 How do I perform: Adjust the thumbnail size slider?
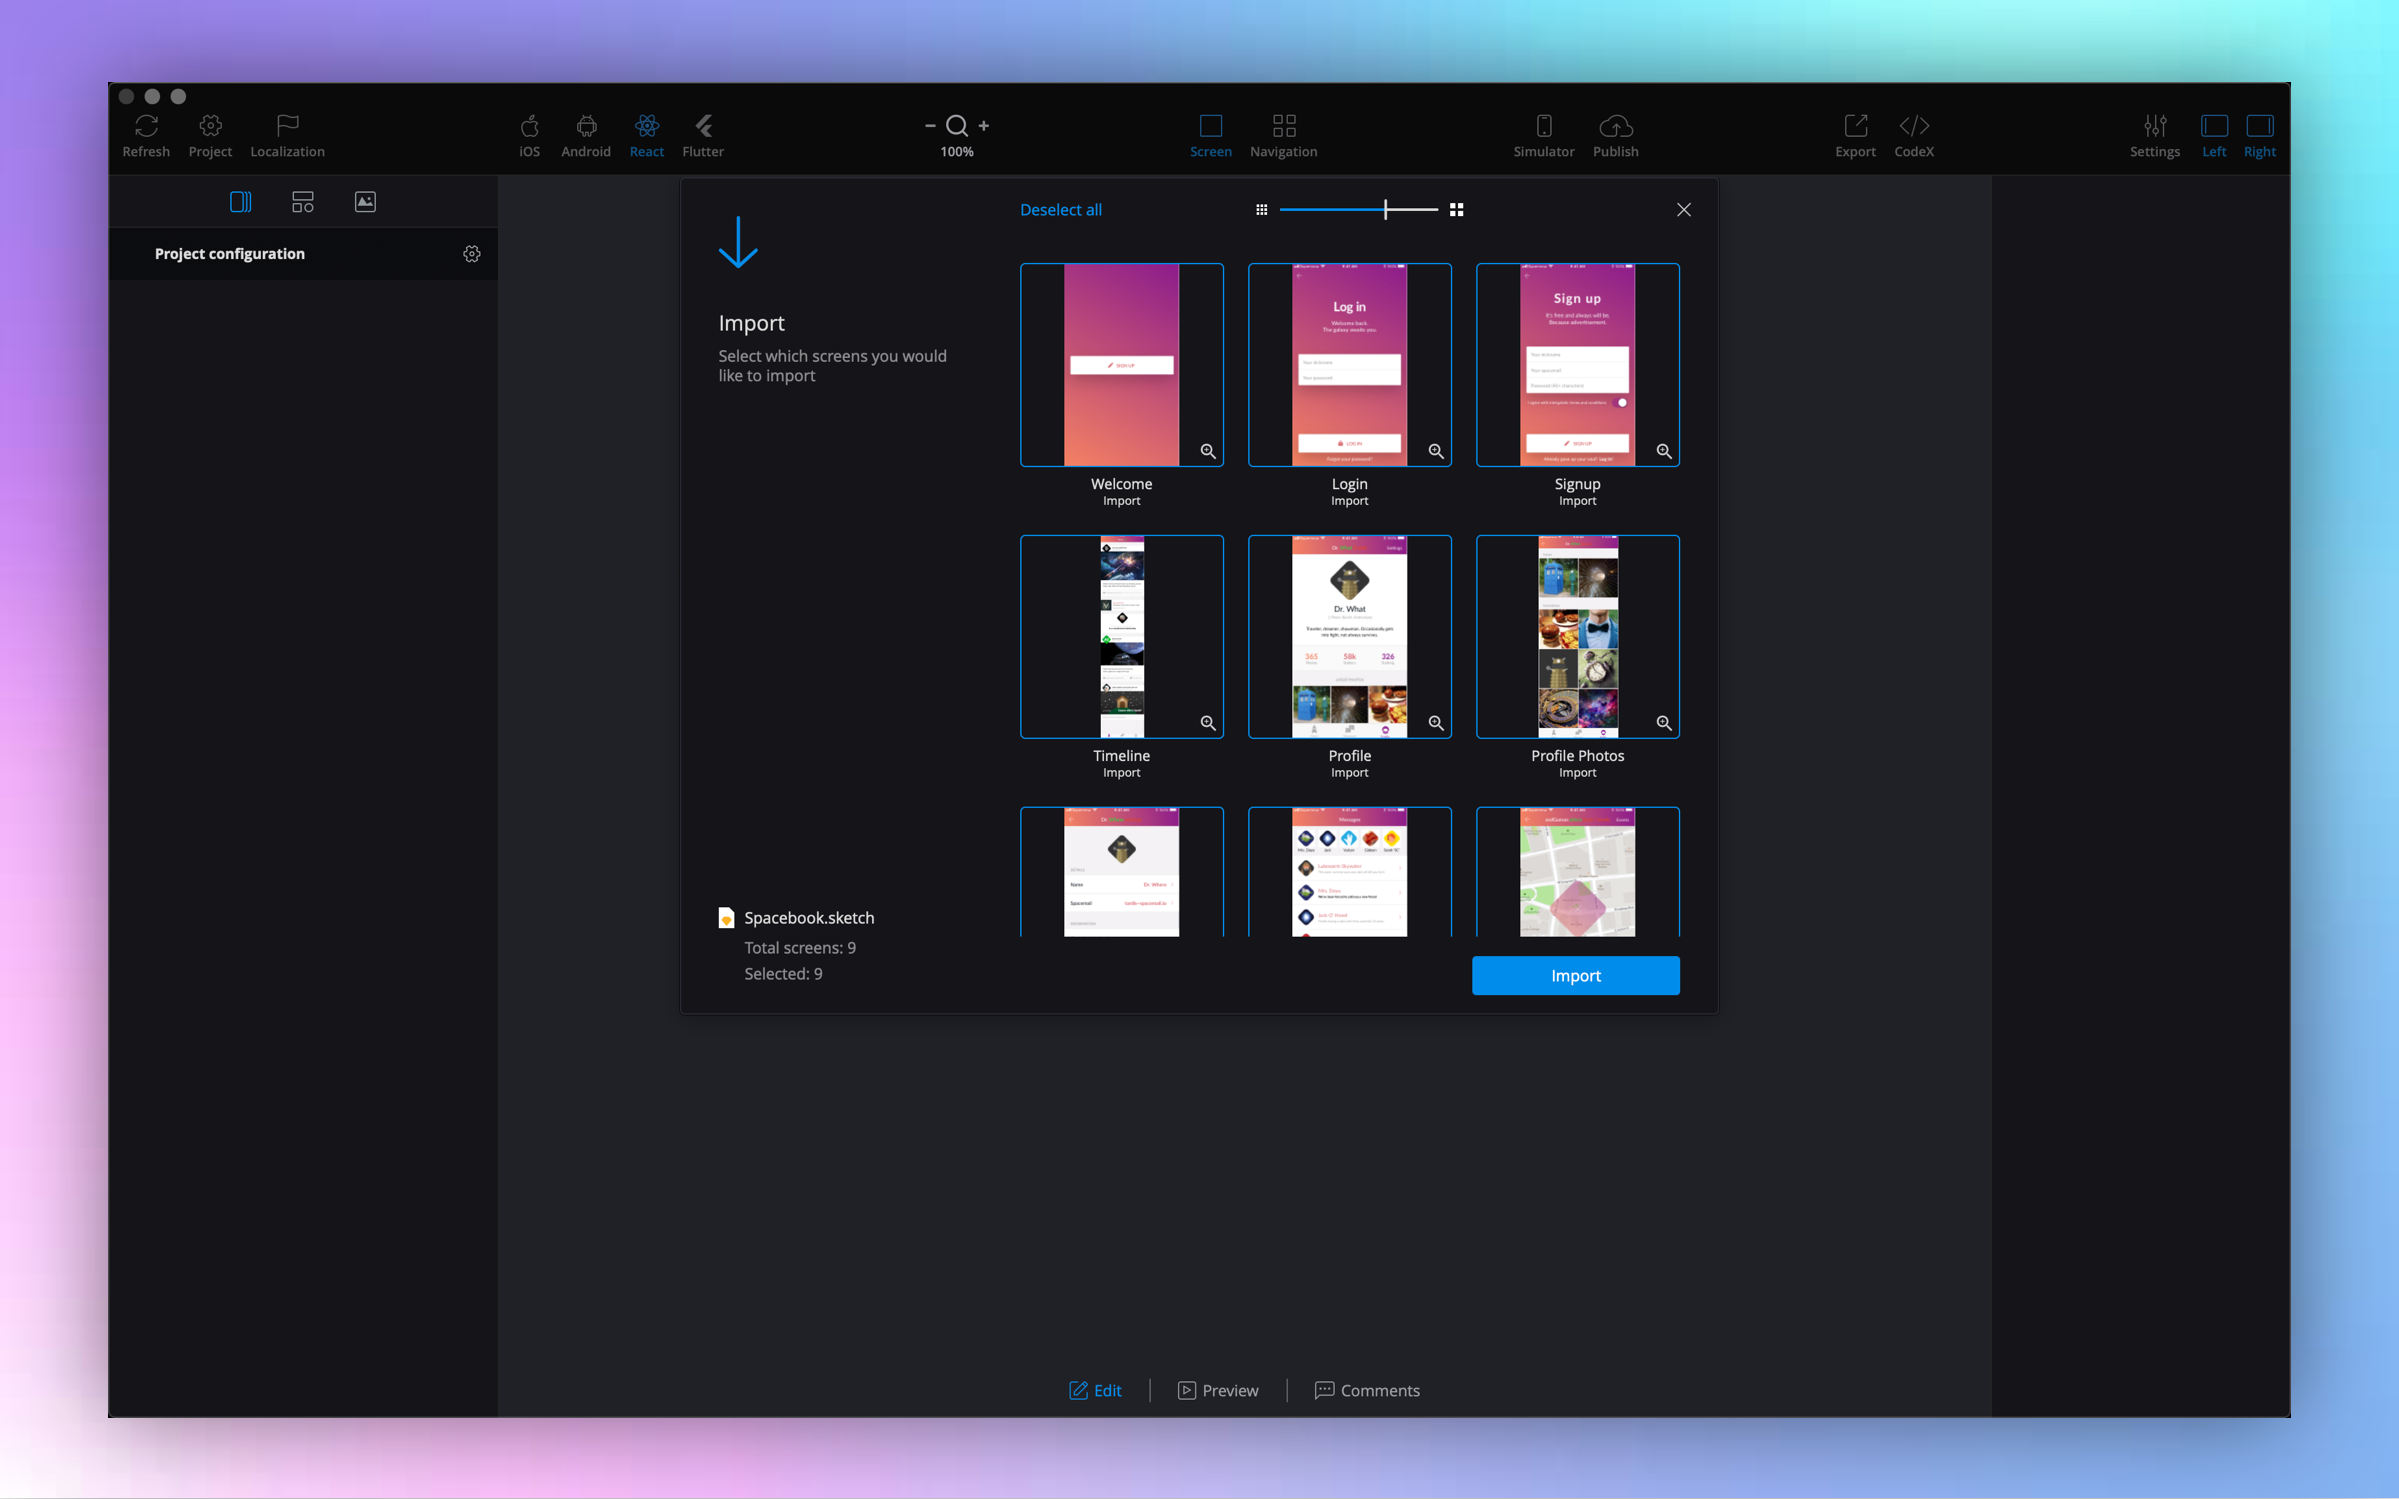click(x=1385, y=210)
